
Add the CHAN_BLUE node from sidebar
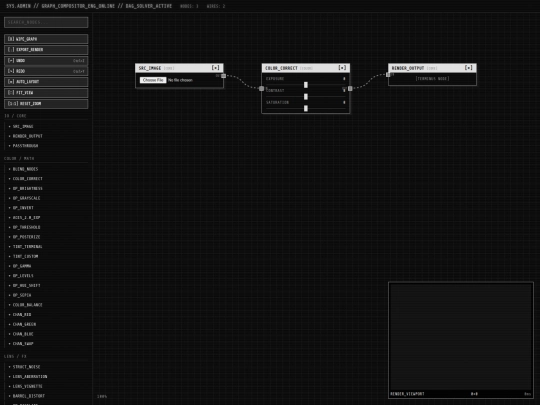point(46,334)
